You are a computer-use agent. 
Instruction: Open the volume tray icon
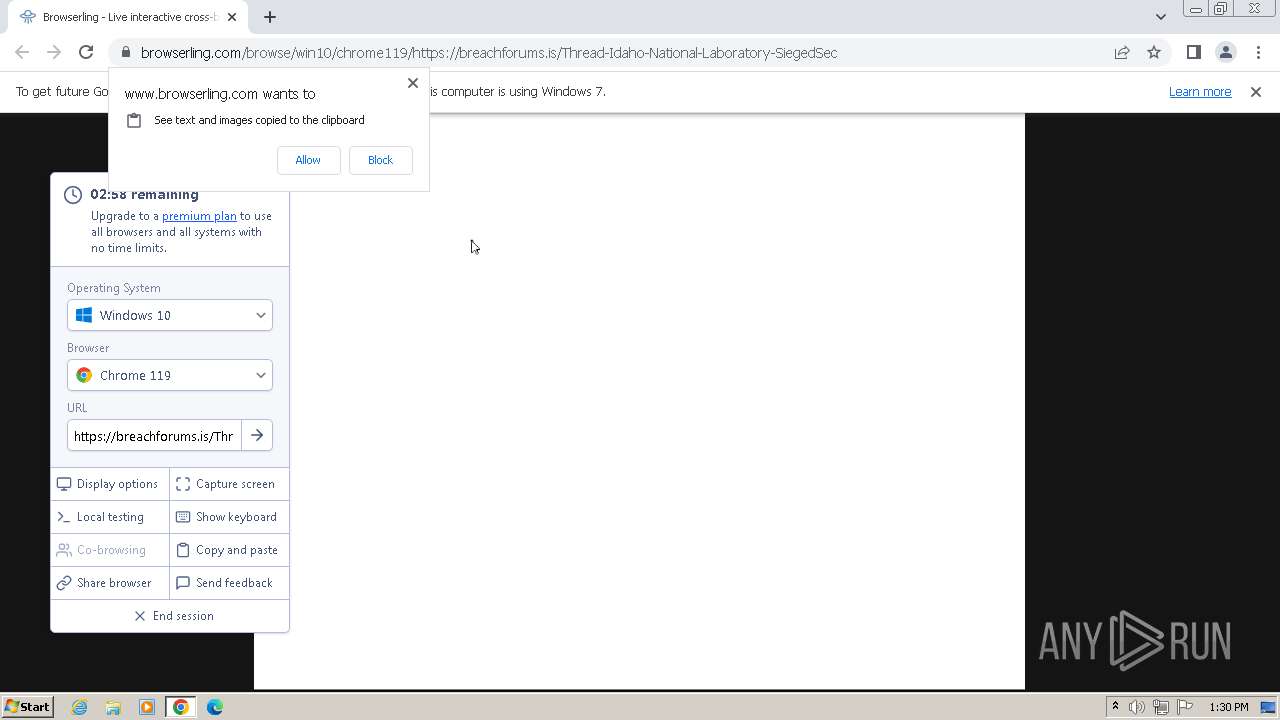[1137, 707]
